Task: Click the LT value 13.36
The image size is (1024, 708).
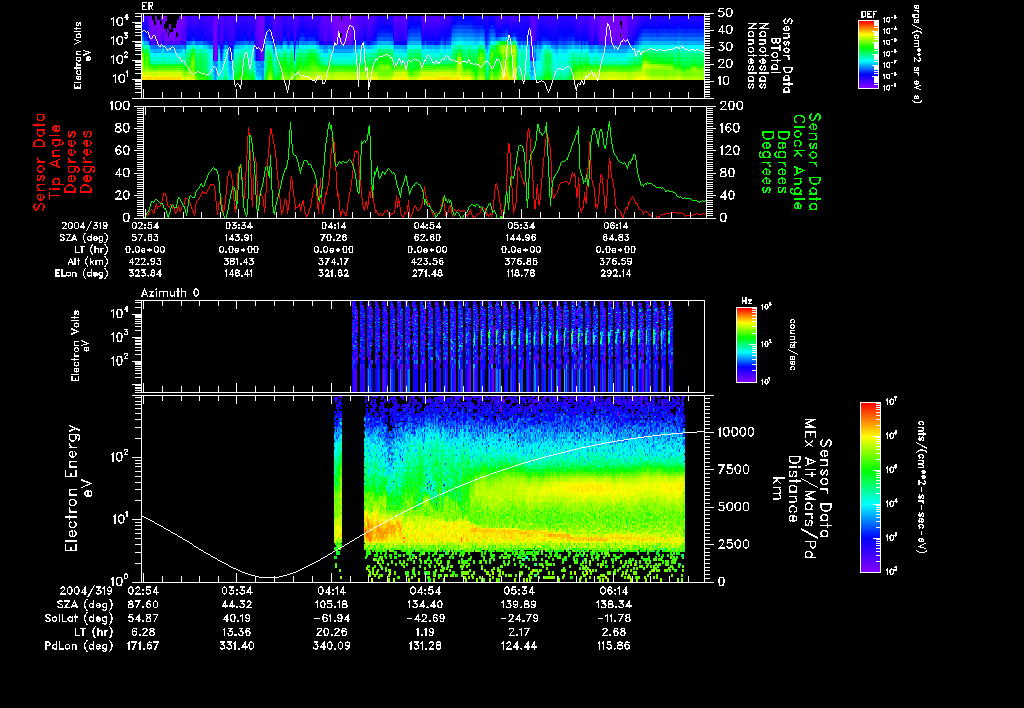Action: [239, 632]
